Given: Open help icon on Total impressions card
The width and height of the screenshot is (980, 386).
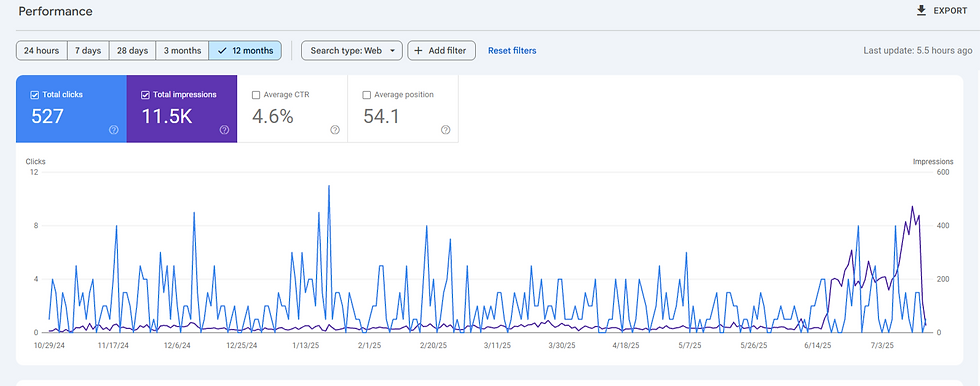Looking at the screenshot, I should coord(224,130).
